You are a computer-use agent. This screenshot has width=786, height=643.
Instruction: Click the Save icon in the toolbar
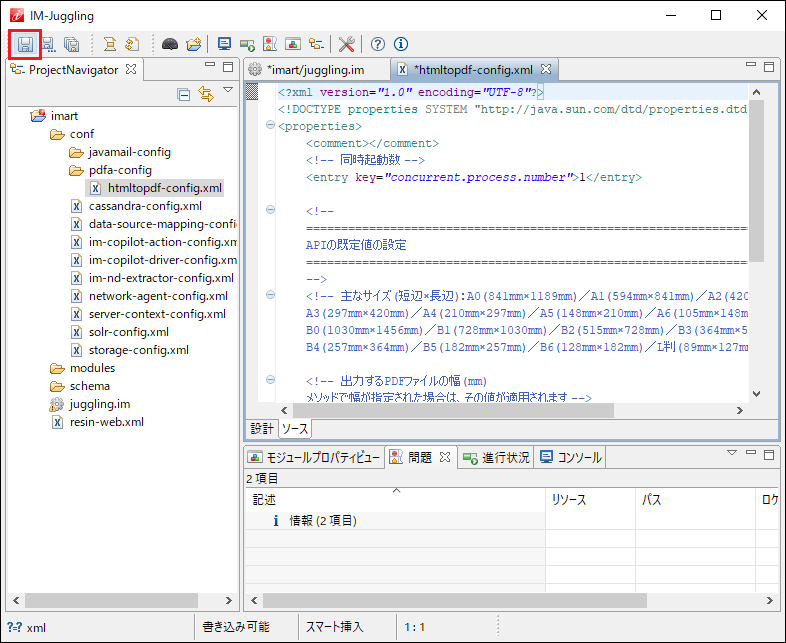point(25,44)
